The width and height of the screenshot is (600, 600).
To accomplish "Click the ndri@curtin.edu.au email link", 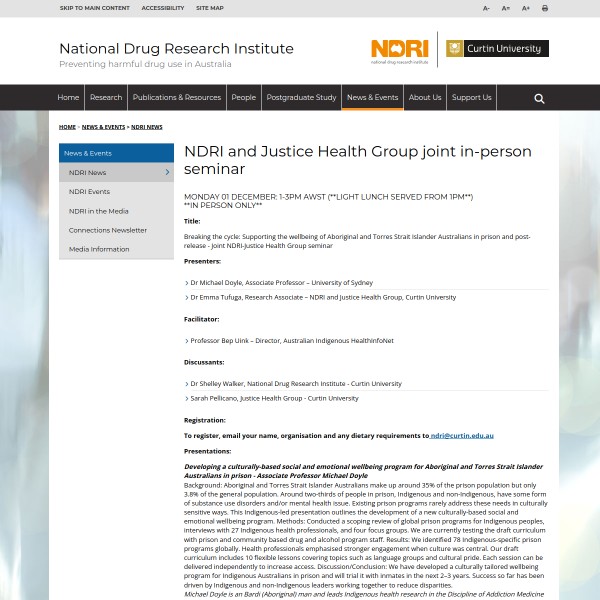I will (462, 436).
